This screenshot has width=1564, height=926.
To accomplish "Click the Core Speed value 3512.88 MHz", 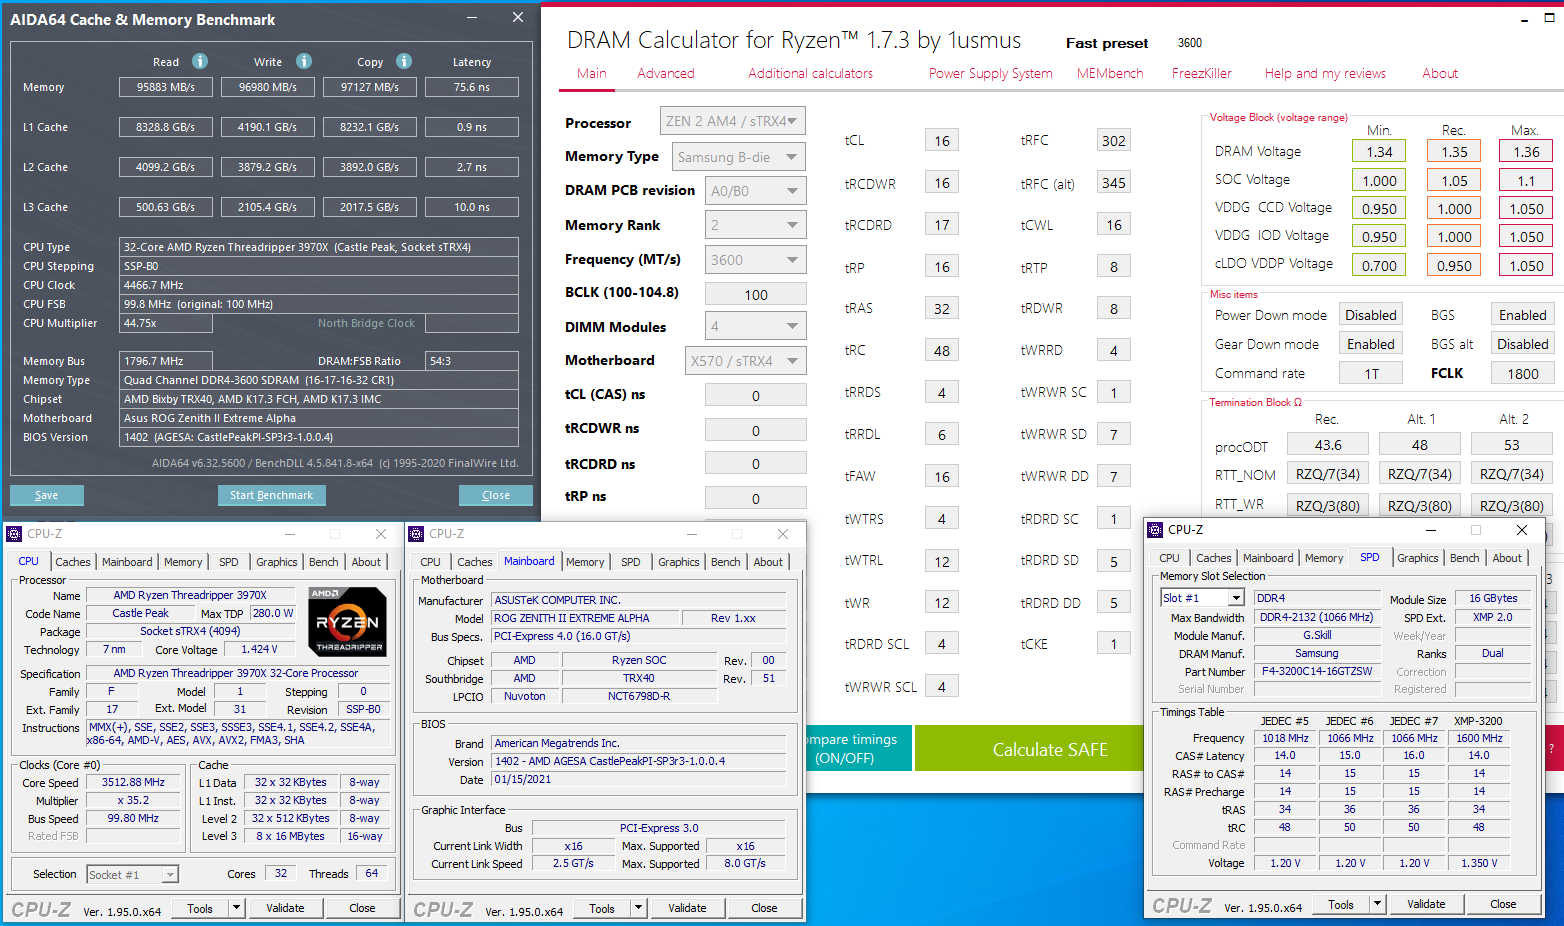I will point(133,782).
